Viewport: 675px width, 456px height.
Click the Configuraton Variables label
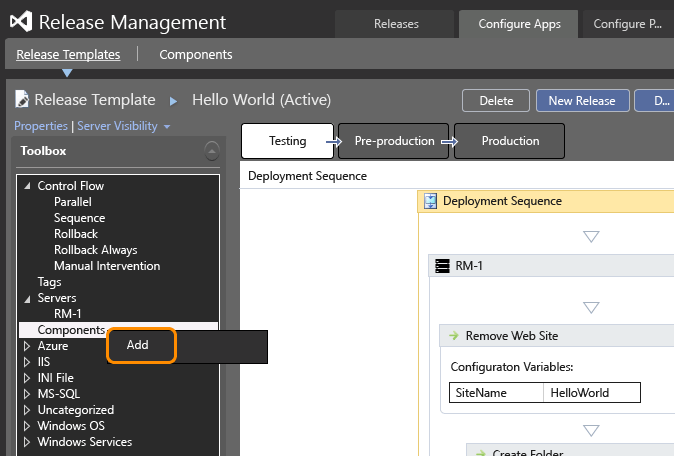click(512, 367)
